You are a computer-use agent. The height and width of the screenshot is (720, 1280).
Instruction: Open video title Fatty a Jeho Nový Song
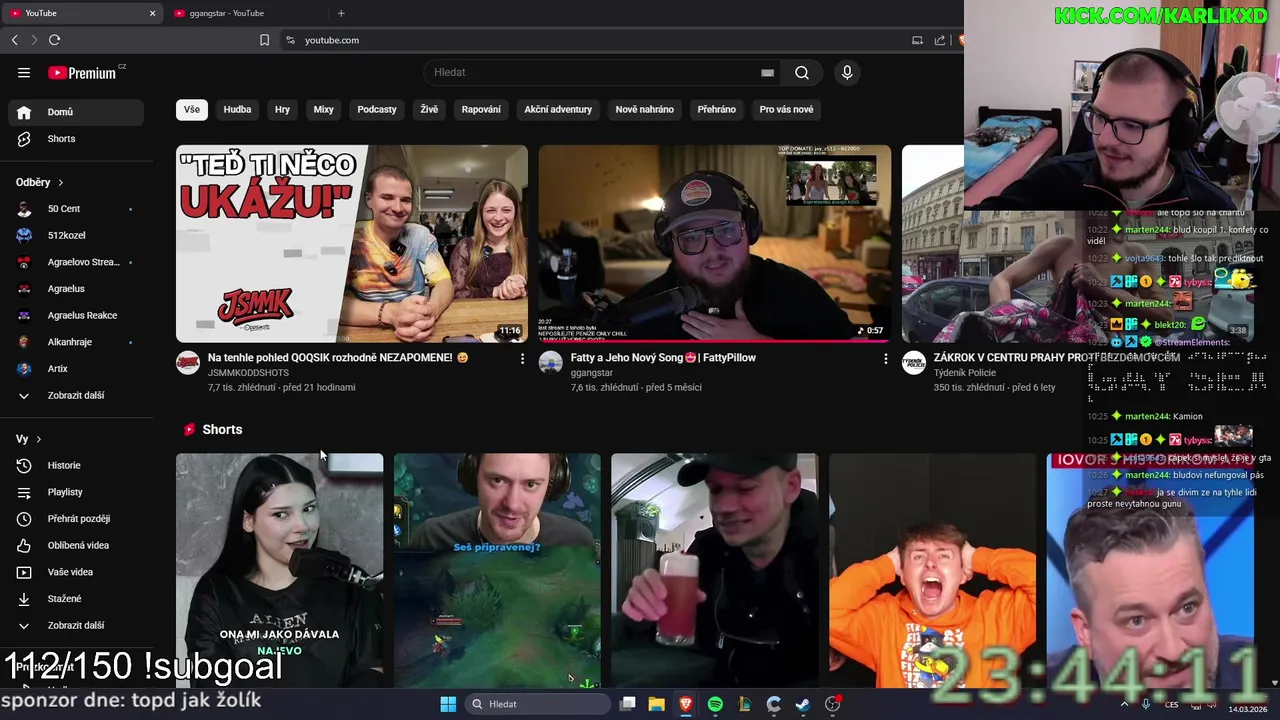(x=663, y=358)
